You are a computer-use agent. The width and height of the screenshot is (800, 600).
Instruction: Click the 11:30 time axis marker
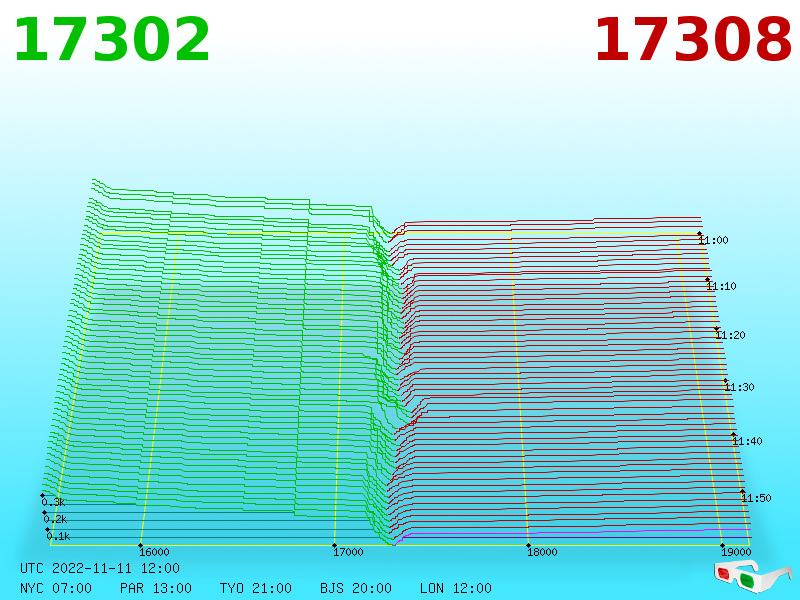click(739, 387)
